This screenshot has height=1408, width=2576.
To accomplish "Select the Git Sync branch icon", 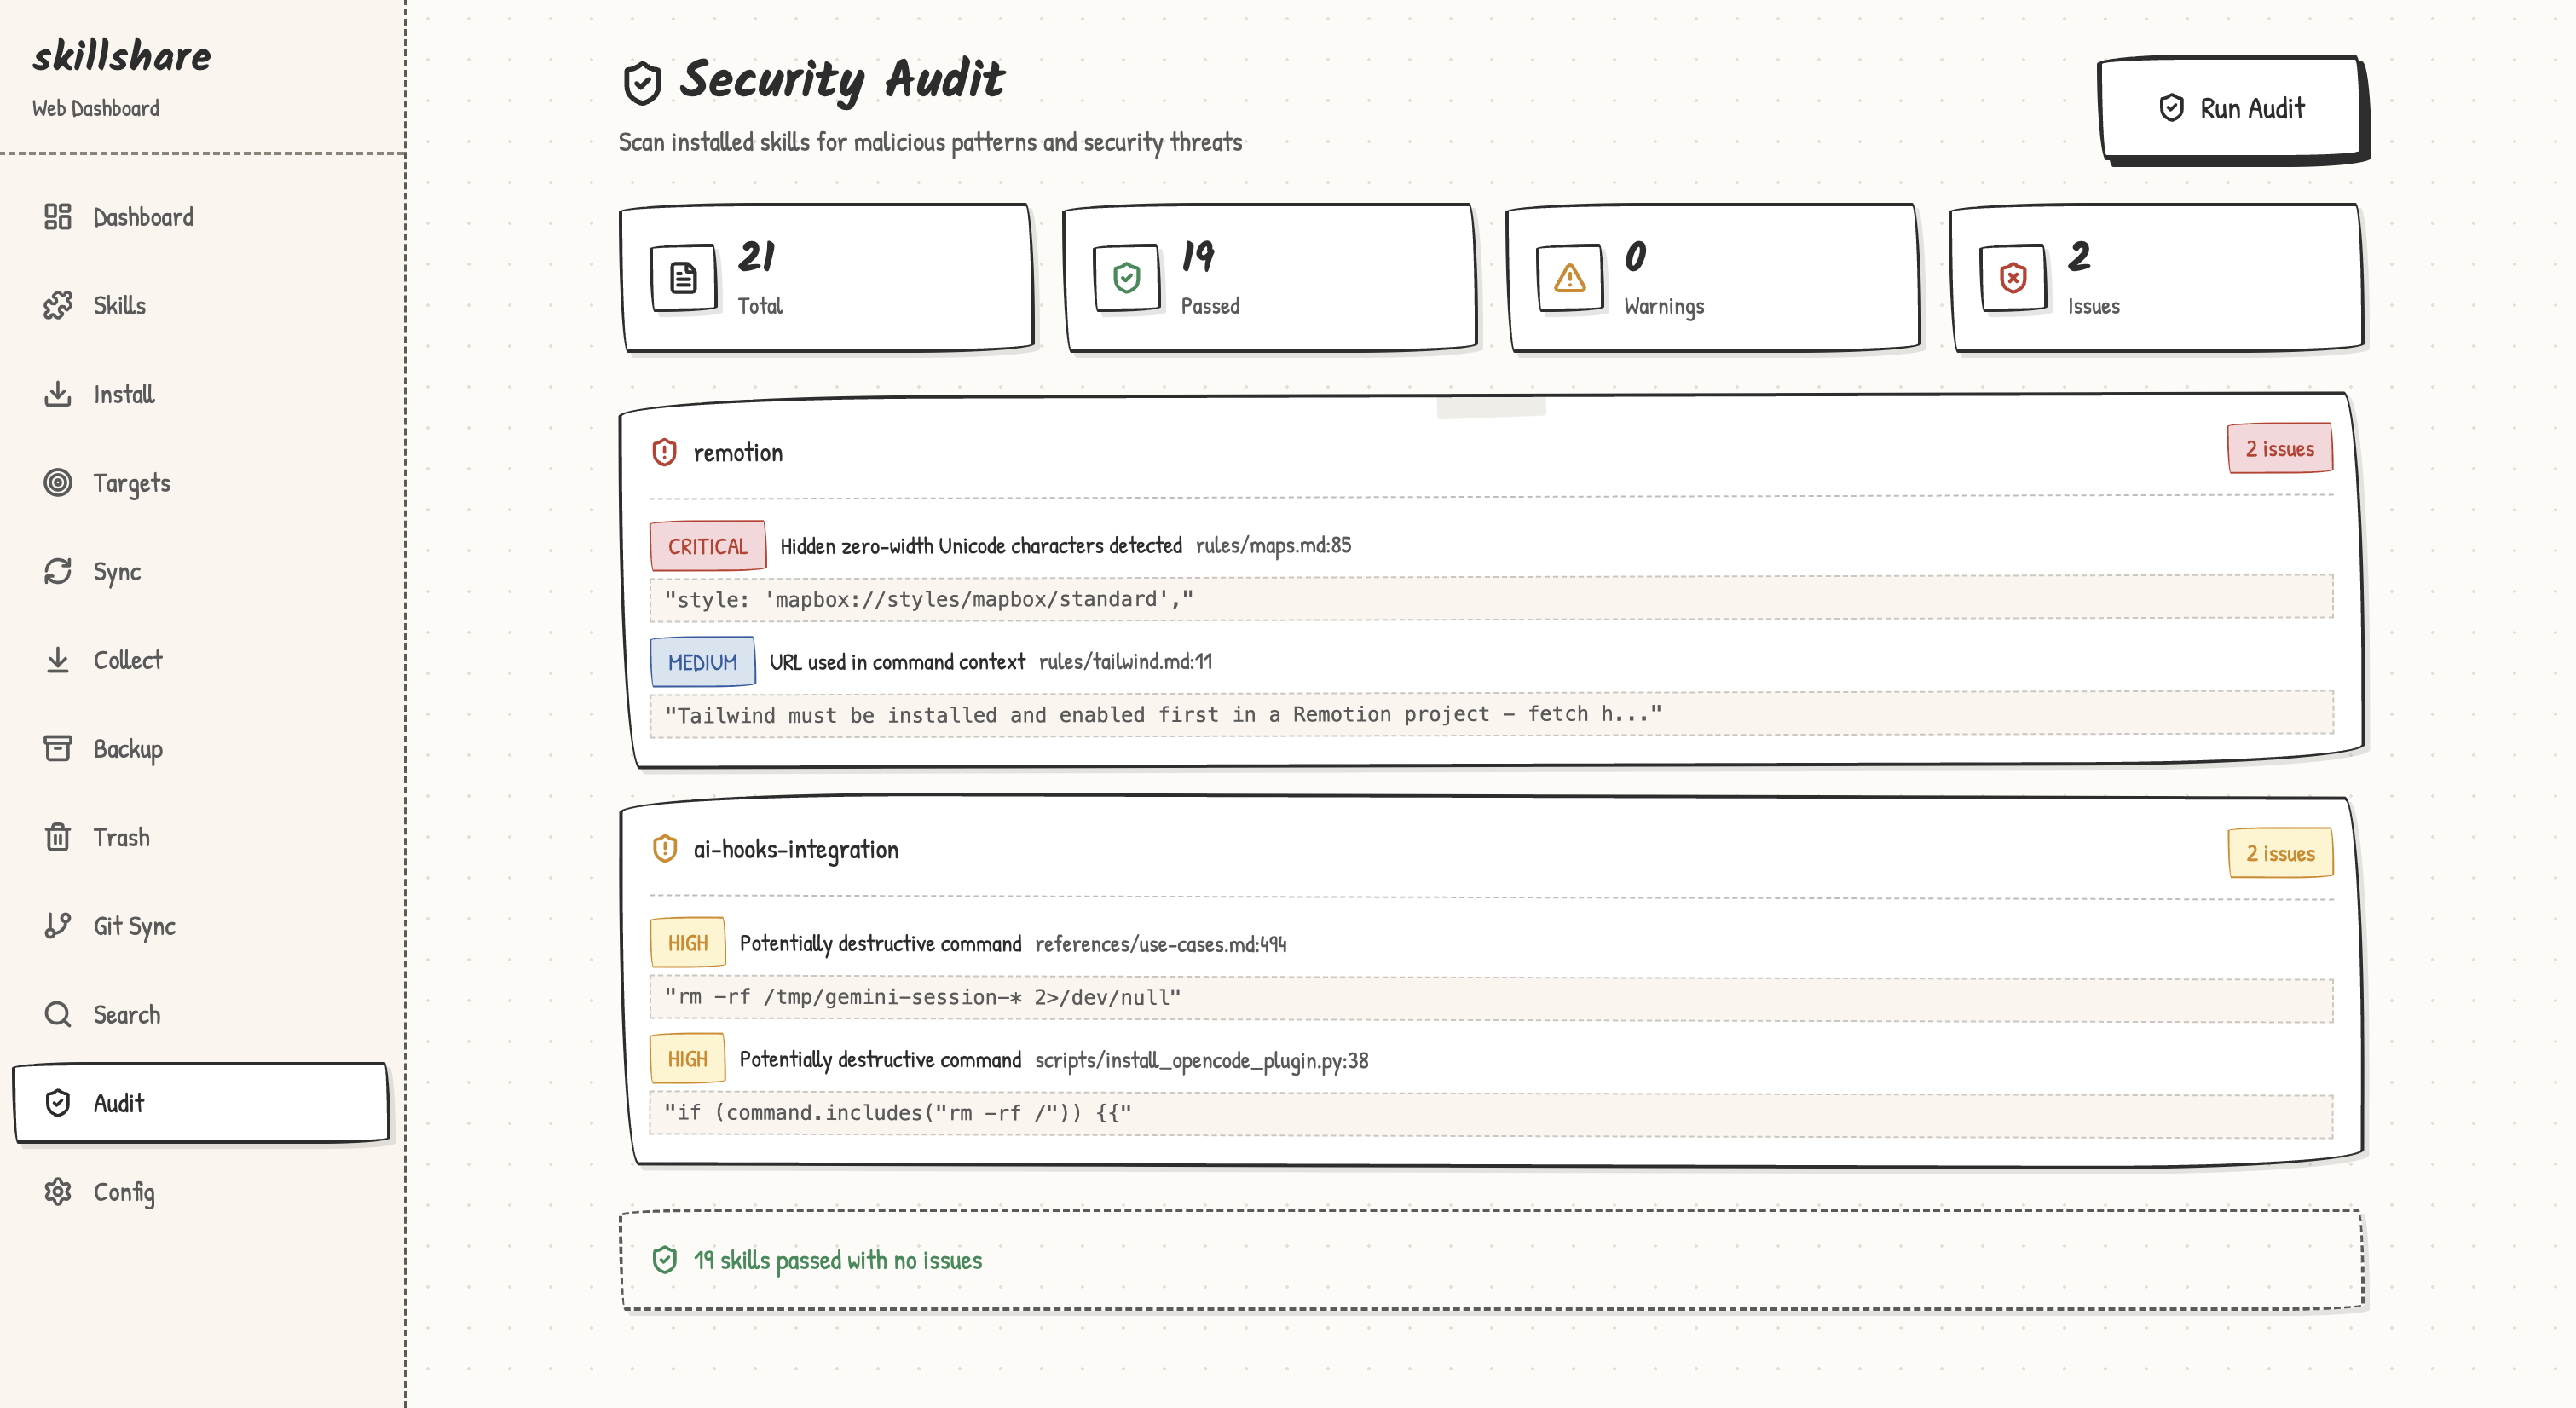I will pos(58,926).
